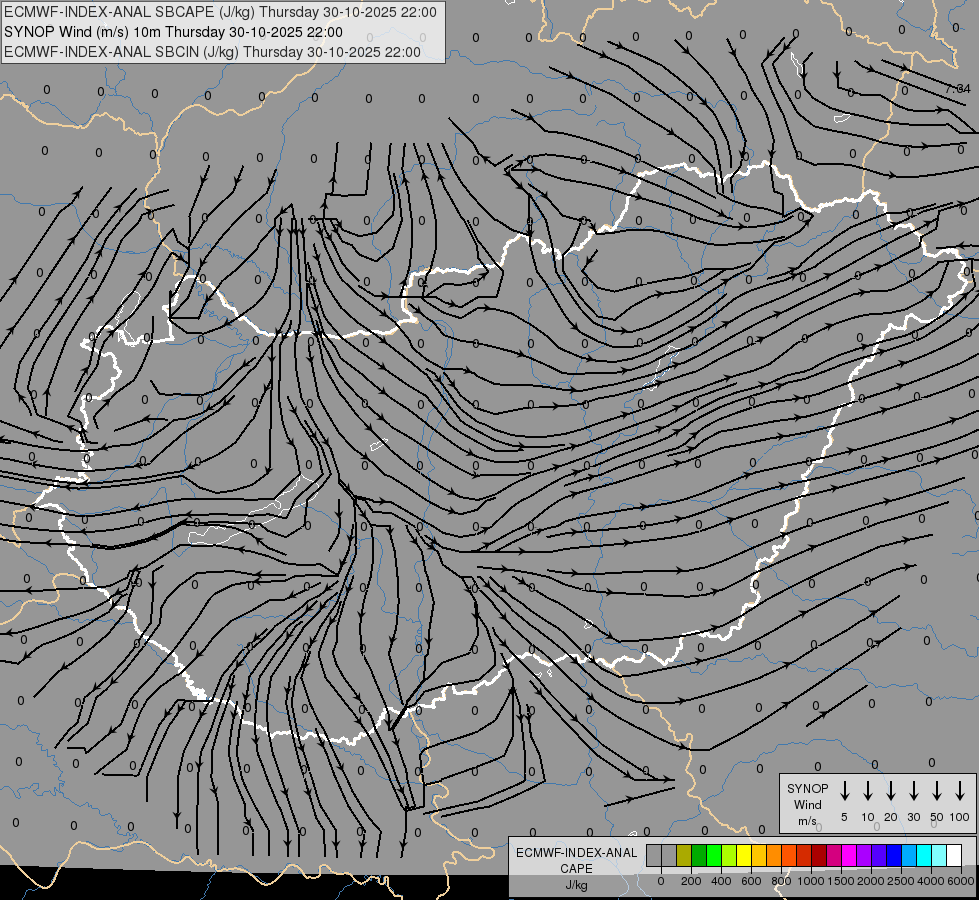Screen dimensions: 979x900
Task: Choose the bright magenta CAPE swatch
Action: [849, 855]
